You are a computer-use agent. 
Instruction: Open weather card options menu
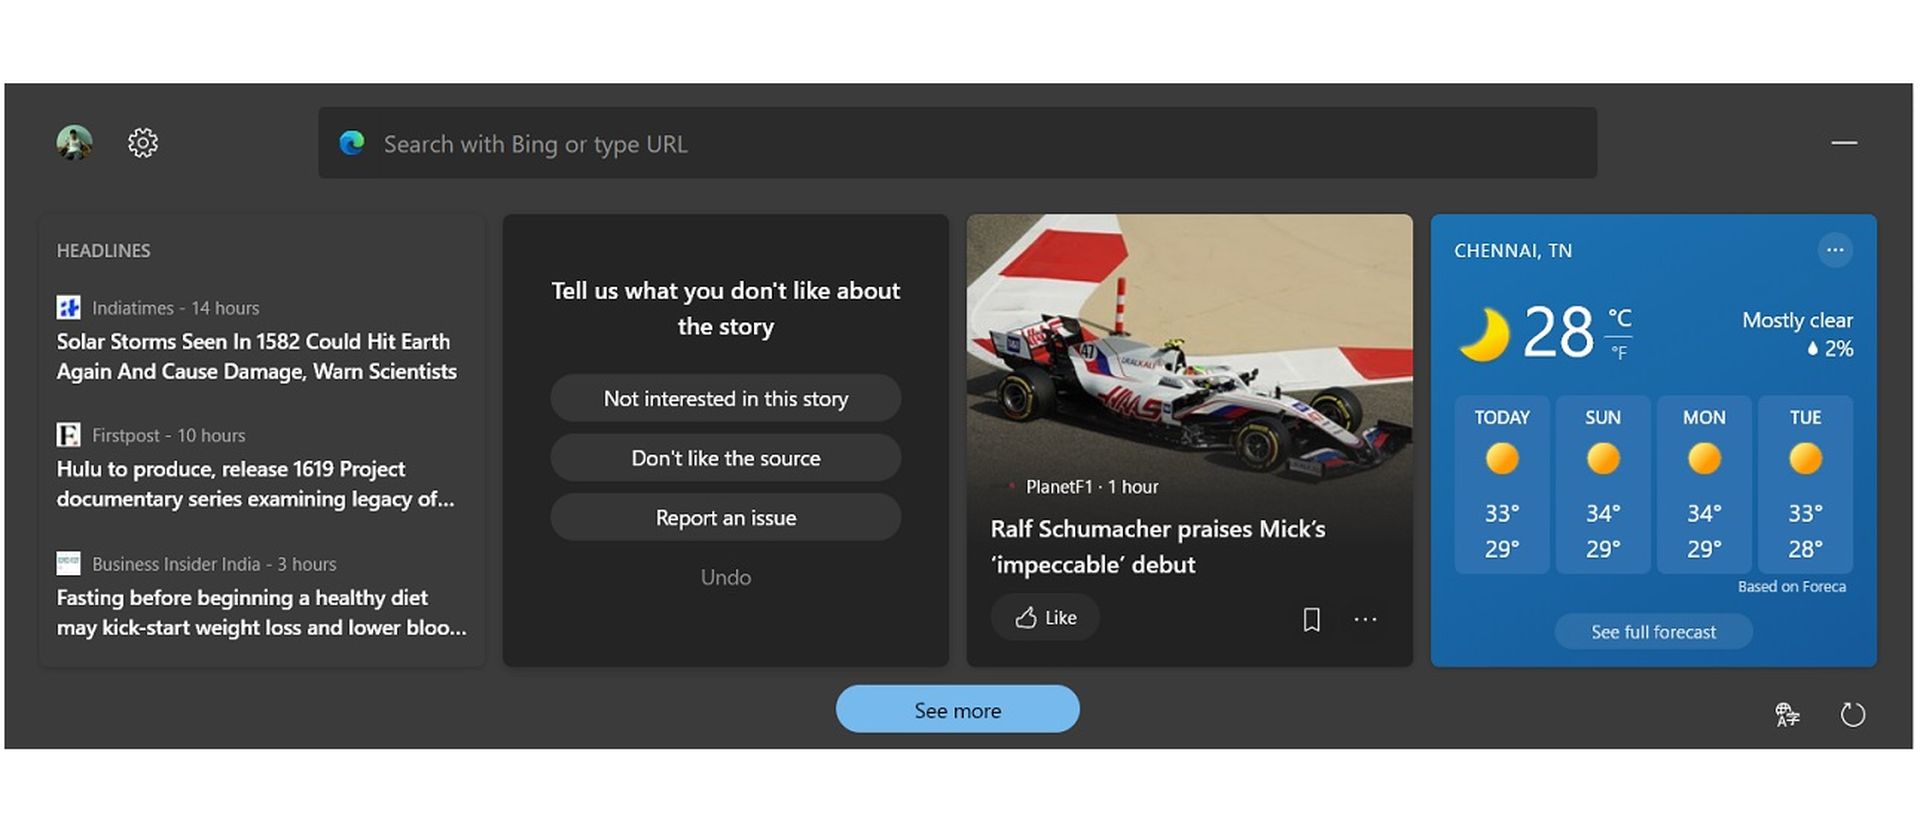point(1834,250)
